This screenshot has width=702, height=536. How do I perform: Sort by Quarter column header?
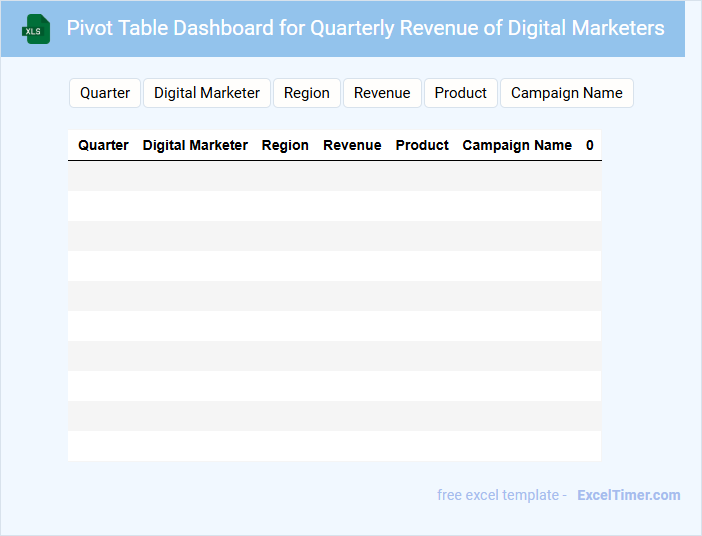(103, 145)
